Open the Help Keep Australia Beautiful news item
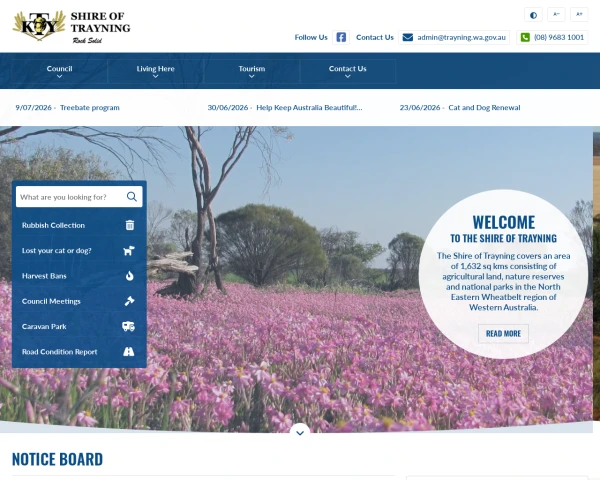This screenshot has height=480, width=600. point(309,108)
